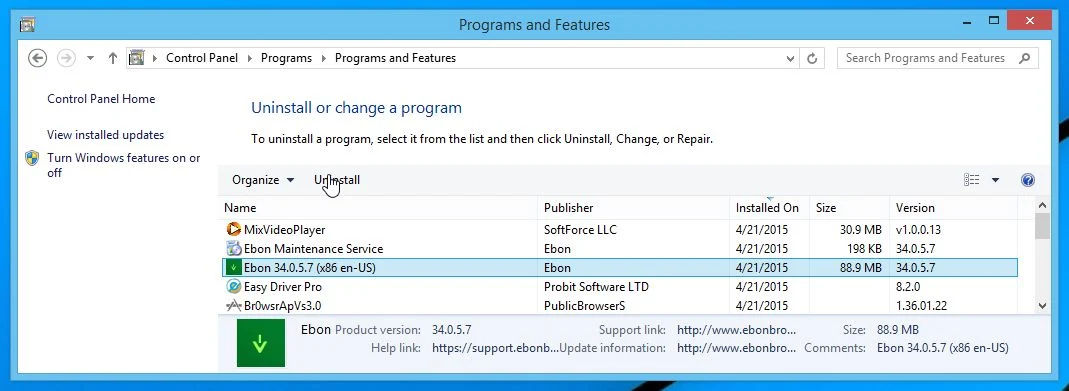Click the Forward navigation arrow
1069x391 pixels.
(66, 58)
